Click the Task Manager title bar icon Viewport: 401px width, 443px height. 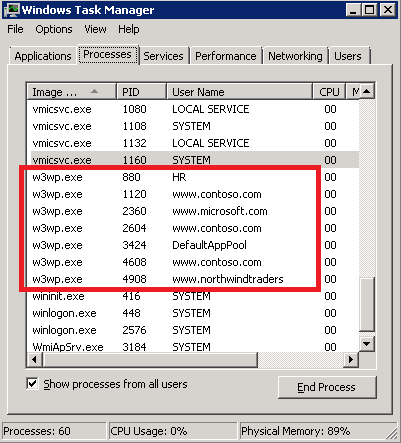tap(12, 10)
